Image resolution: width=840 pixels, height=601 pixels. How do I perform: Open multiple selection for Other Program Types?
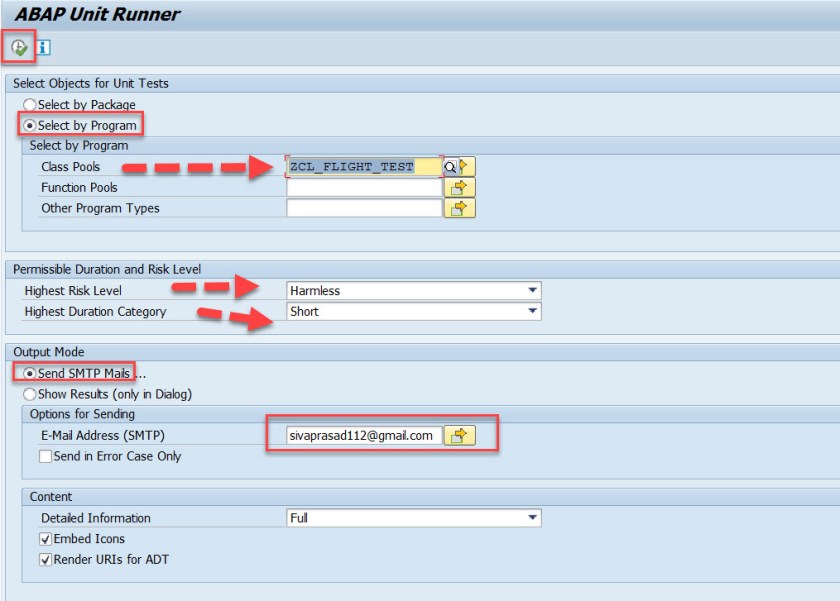[459, 208]
